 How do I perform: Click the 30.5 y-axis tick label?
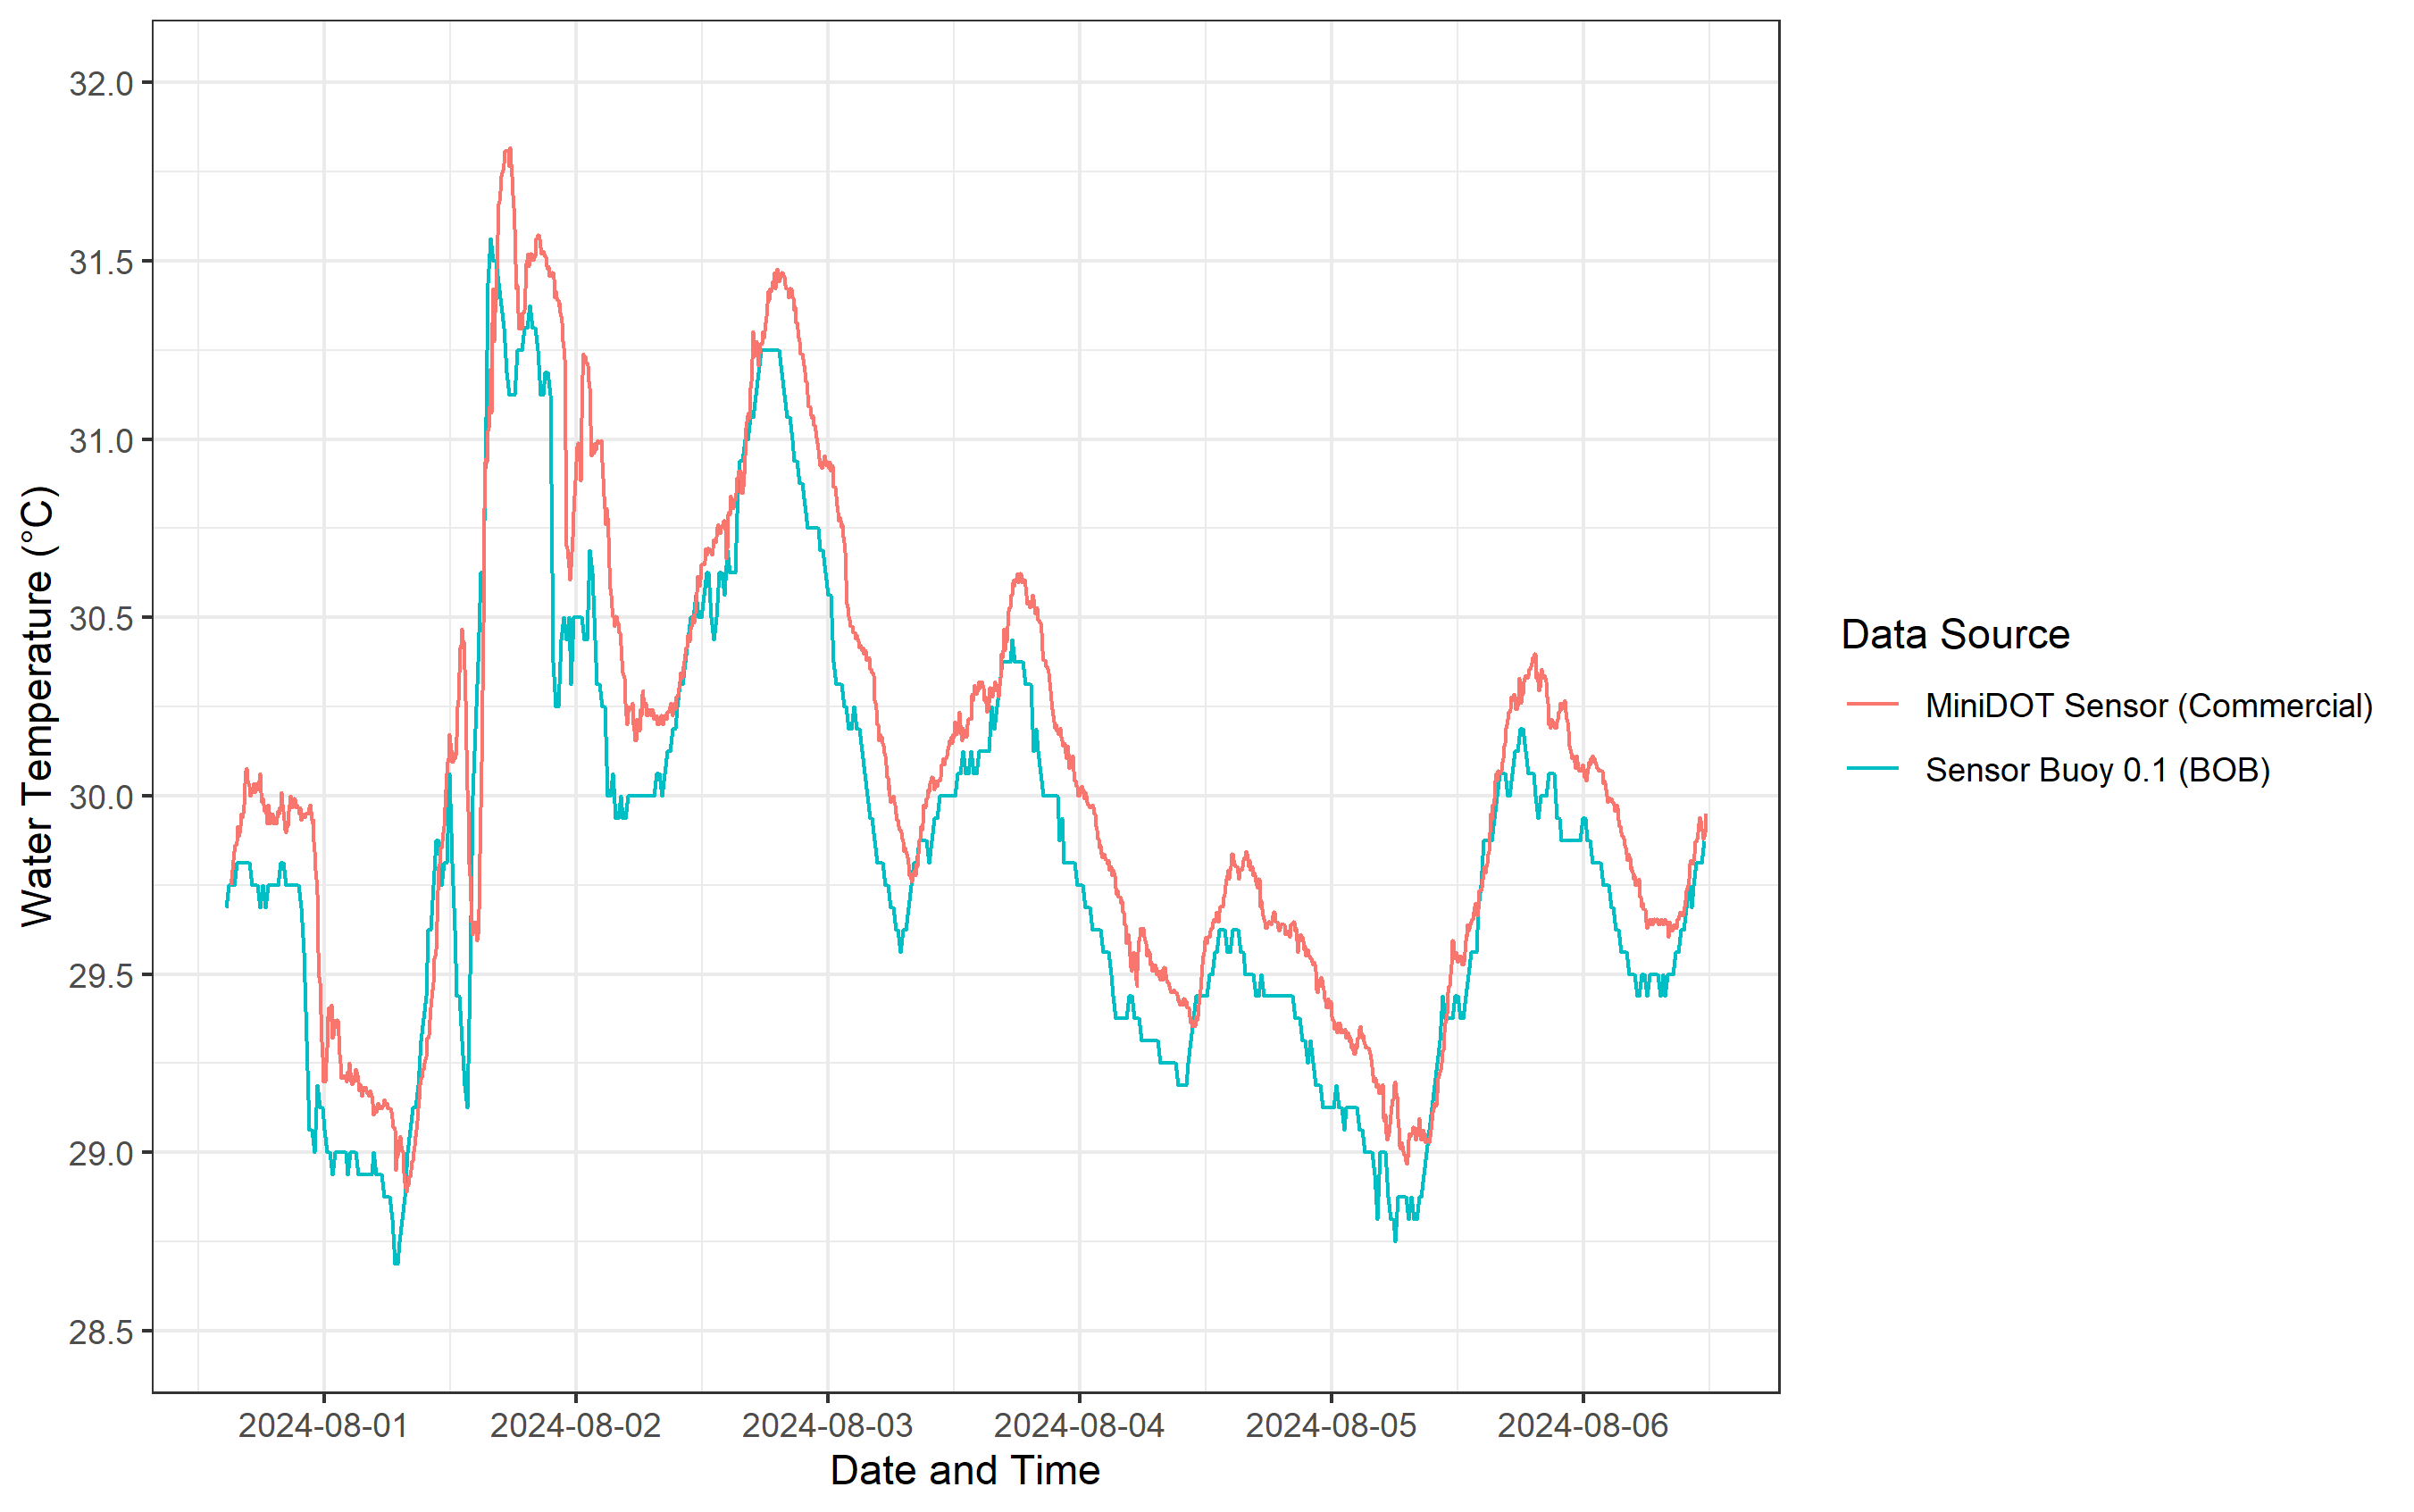tap(101, 618)
